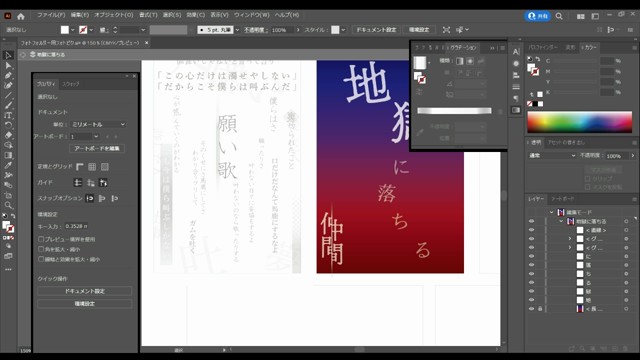Pick a color from the CMYK spectrum bar
The image size is (640, 360).
[x=580, y=122]
